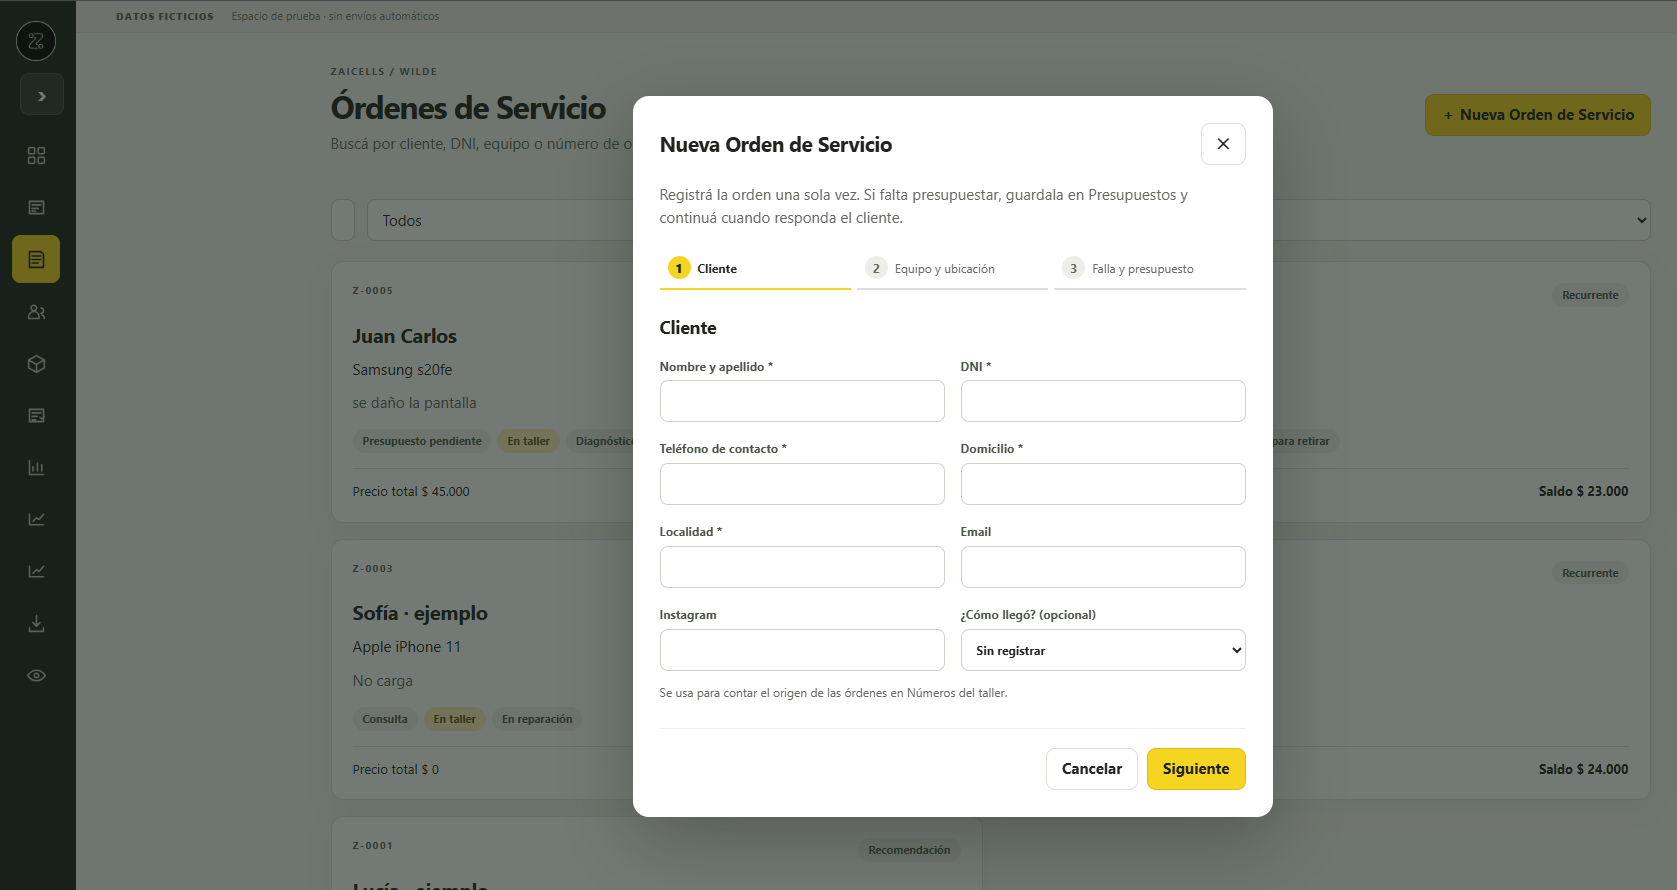This screenshot has height=890, width=1677.
Task: Click the 'Juan Carlos' order title
Action: tap(405, 337)
